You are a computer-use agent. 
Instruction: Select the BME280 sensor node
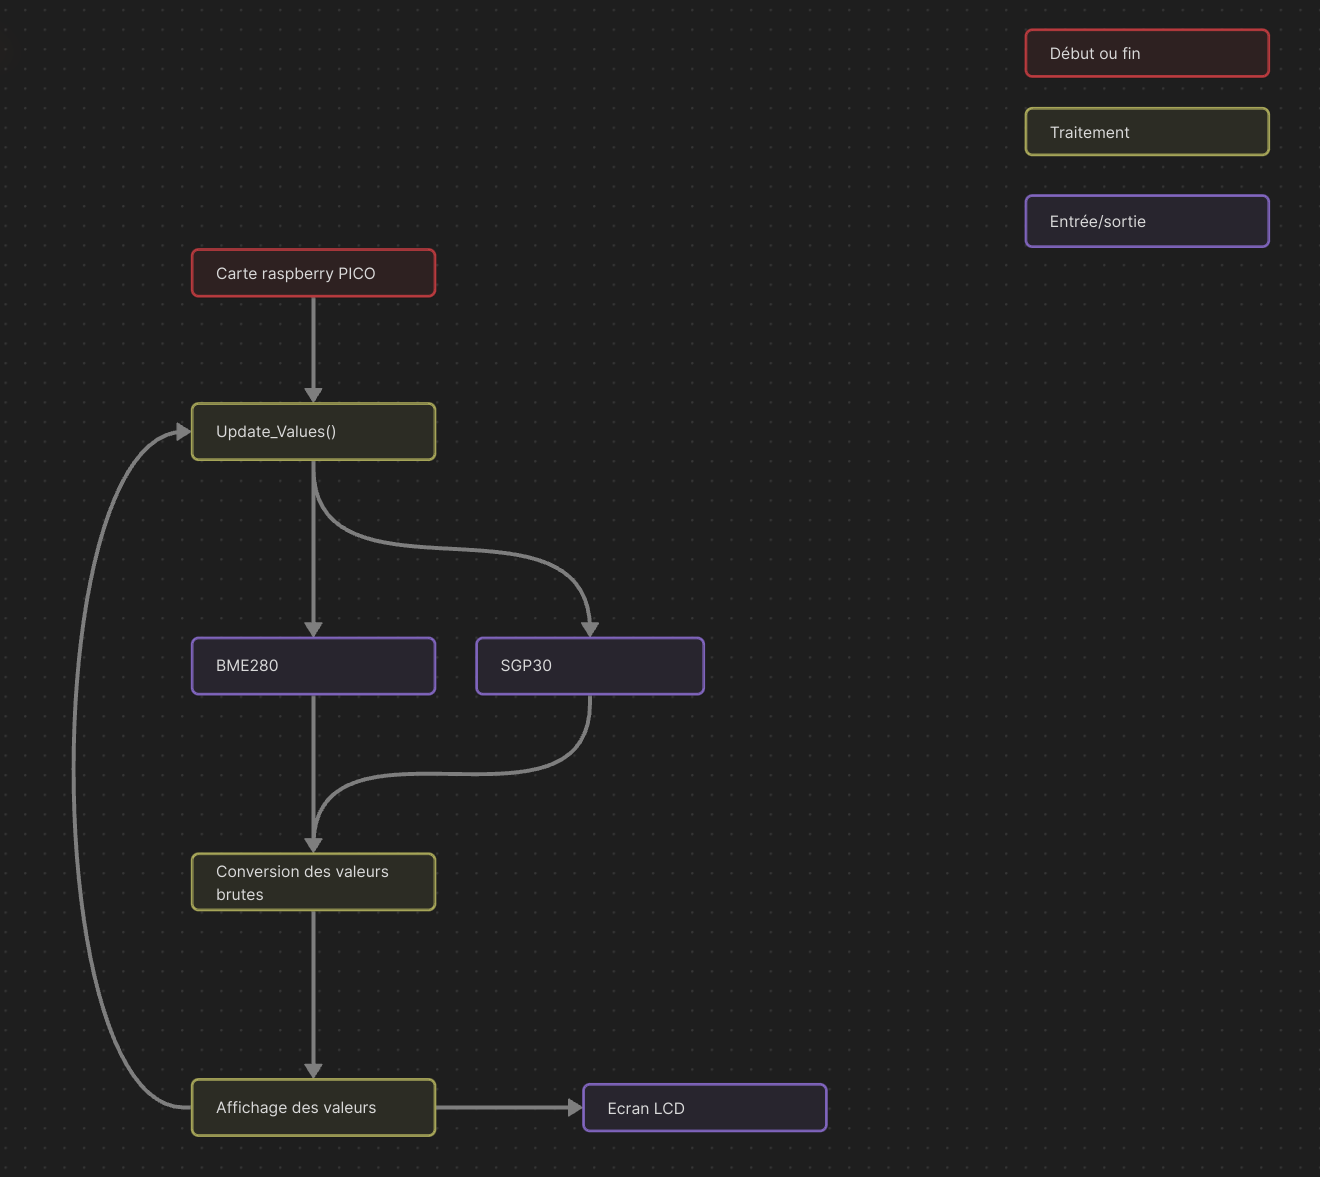[x=313, y=666]
